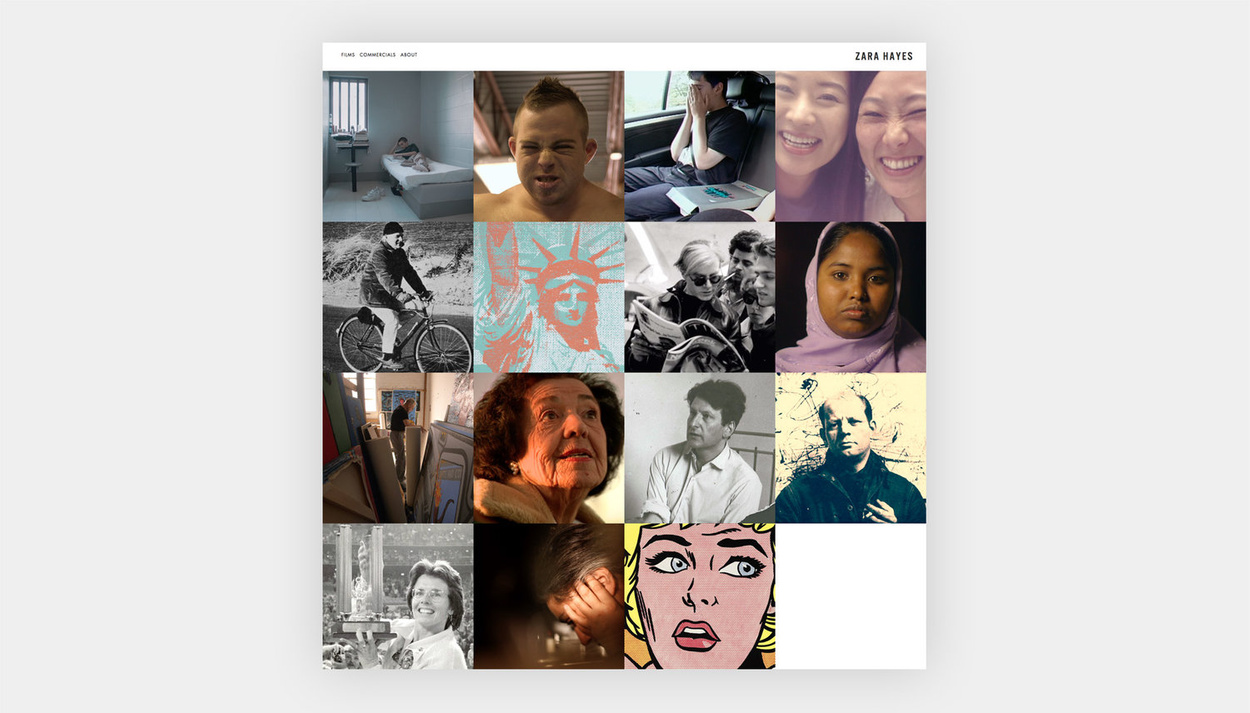Open the dark bowed head in hand thumbnail
Screen dimensions: 1250x713
coord(549,596)
